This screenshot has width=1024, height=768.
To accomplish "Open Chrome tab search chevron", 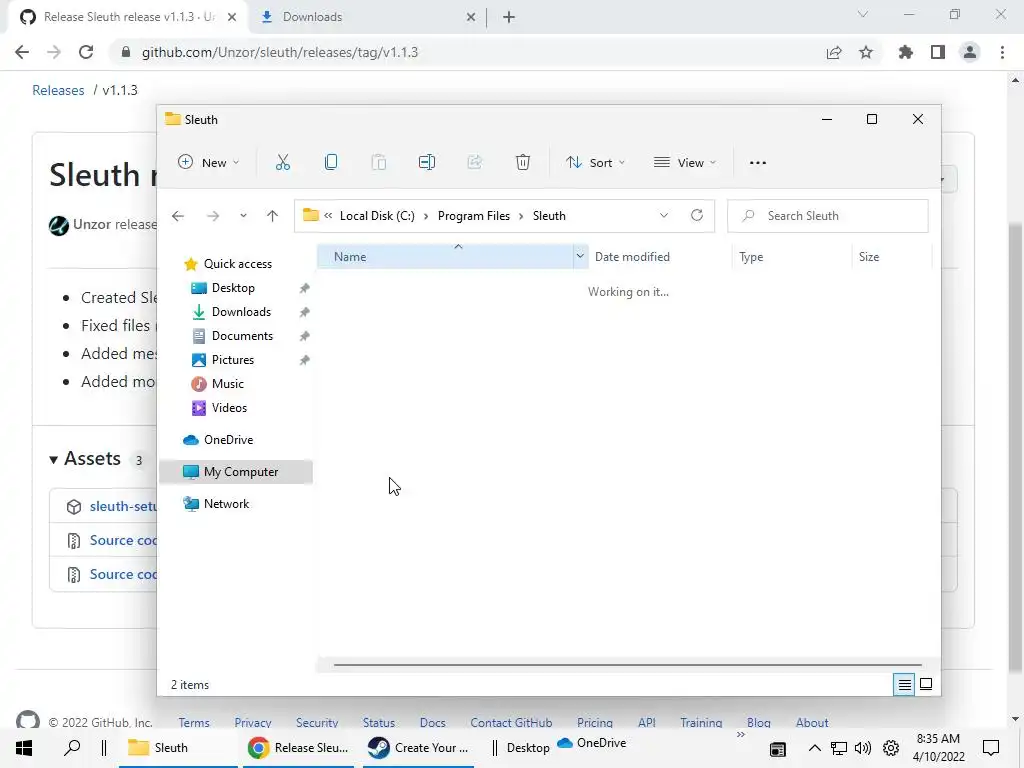I will point(863,15).
